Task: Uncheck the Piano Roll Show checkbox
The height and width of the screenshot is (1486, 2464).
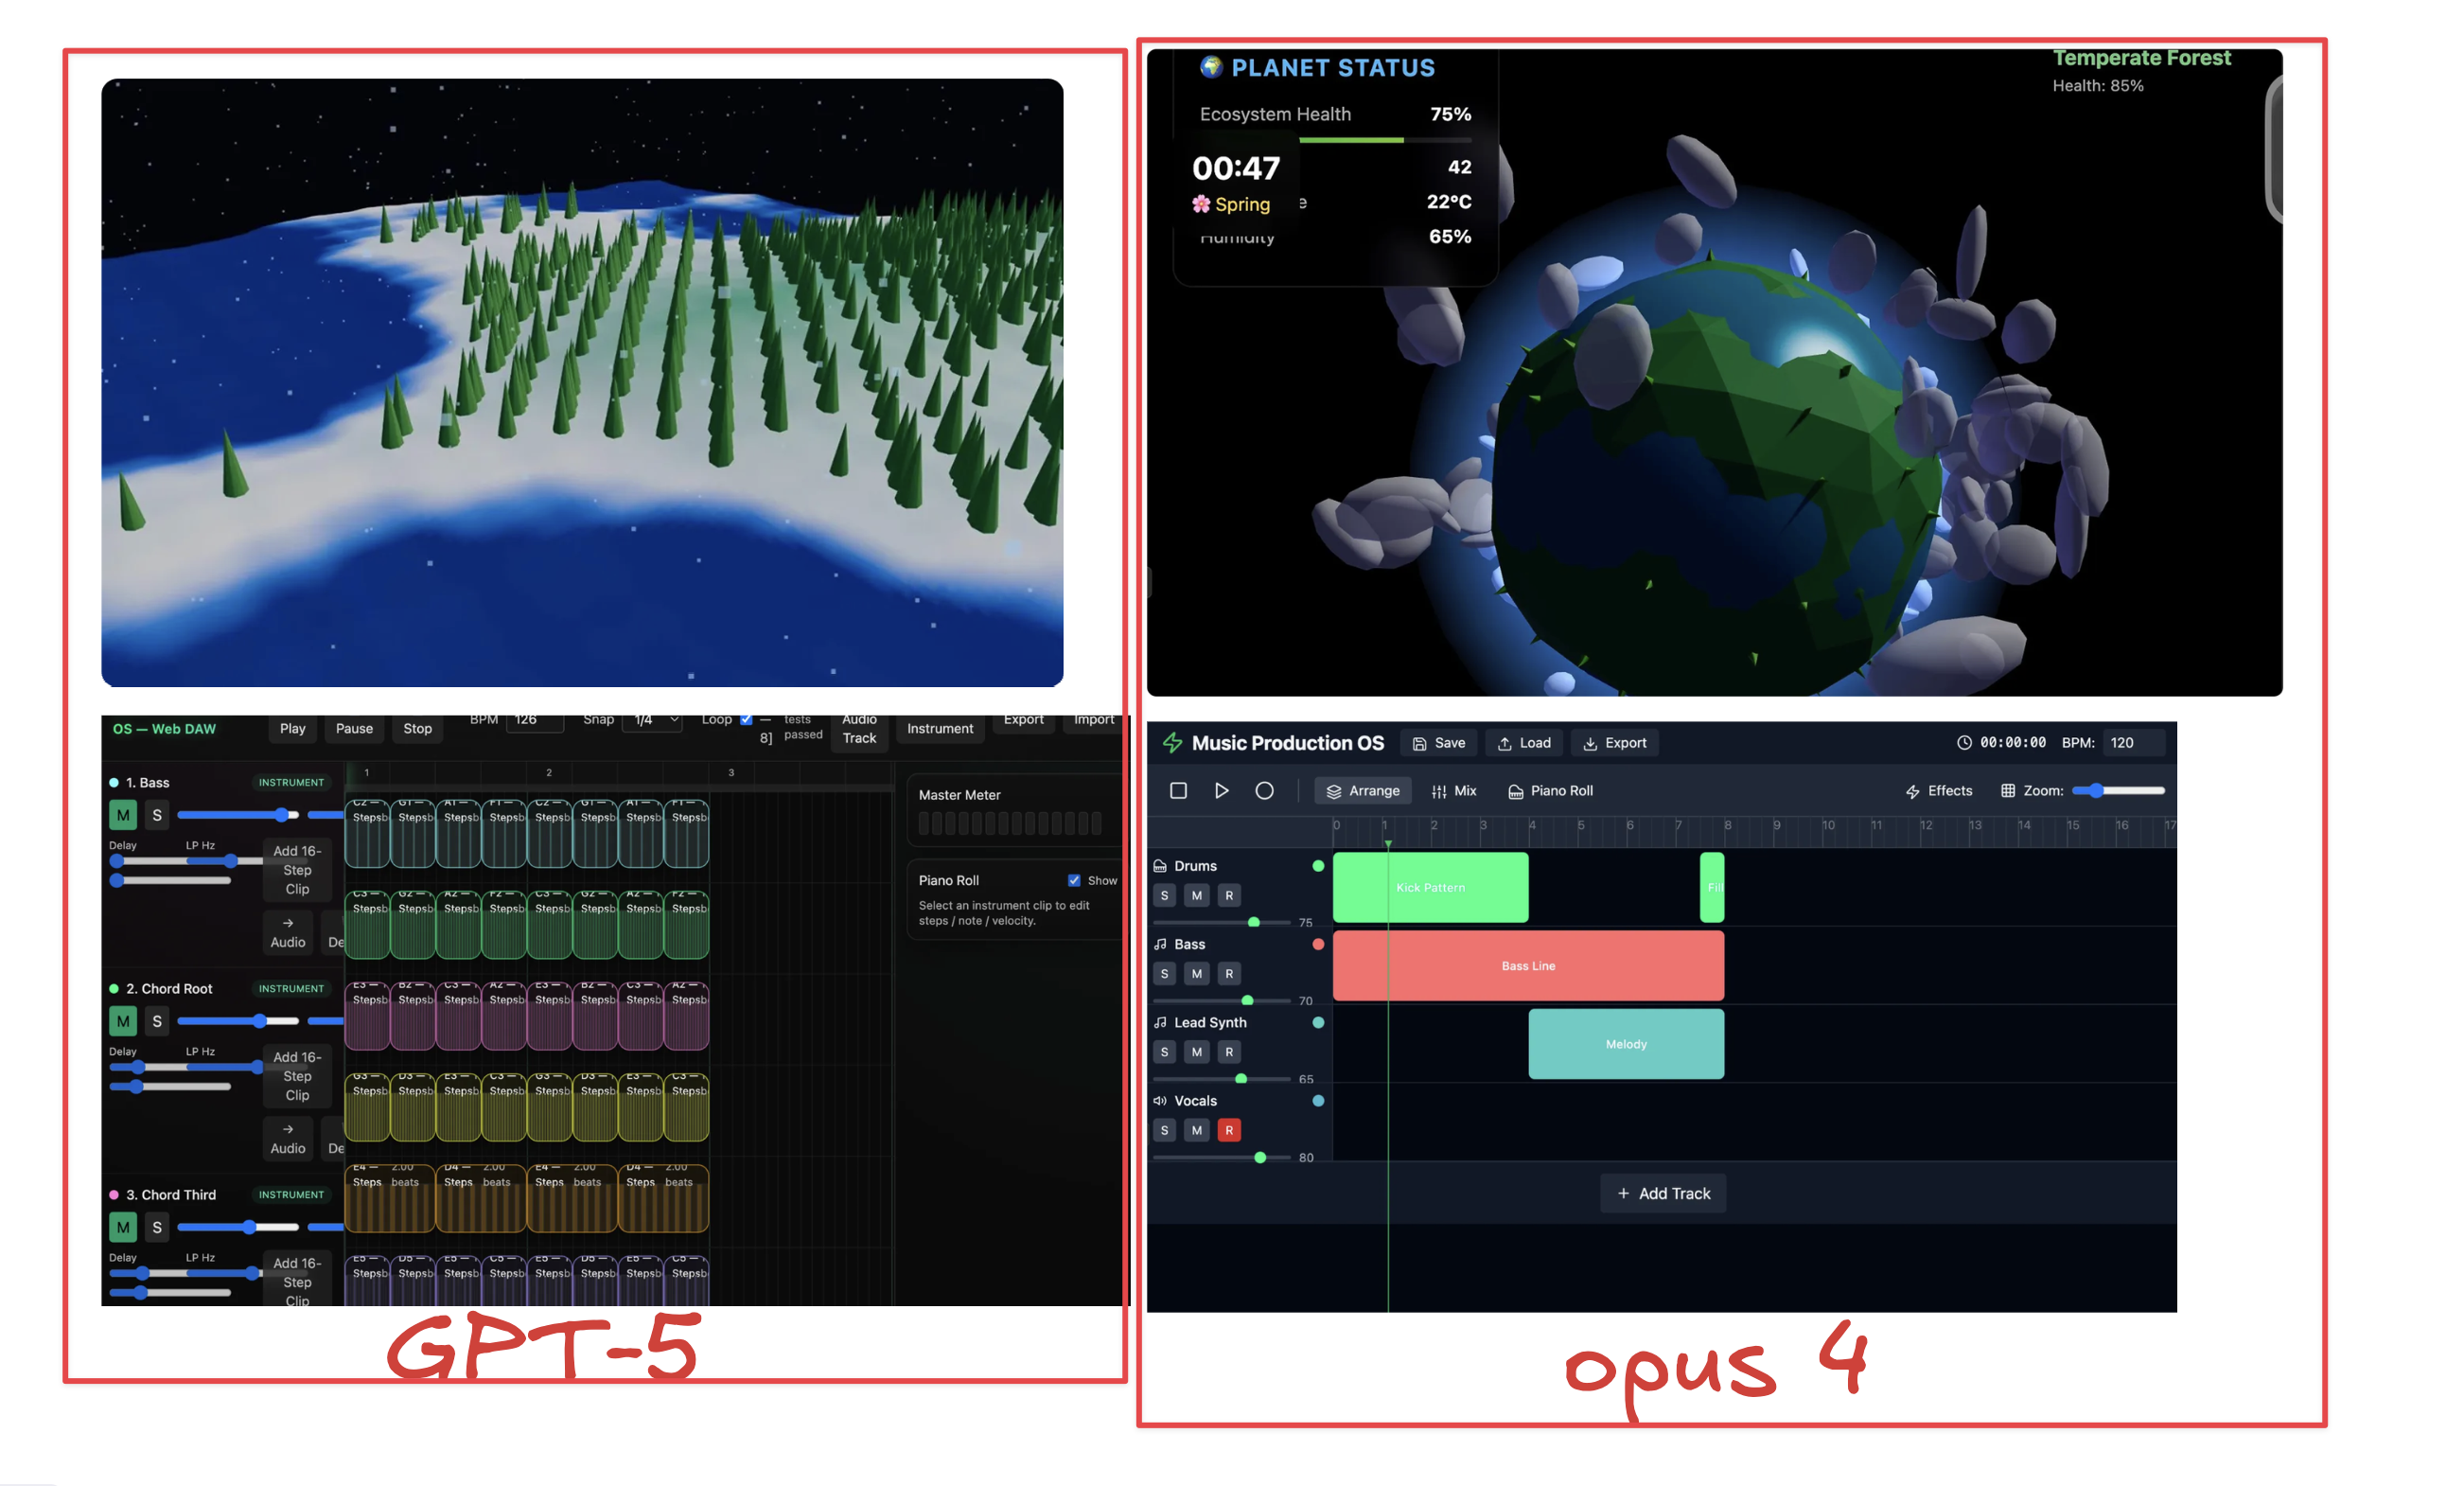Action: point(1074,881)
